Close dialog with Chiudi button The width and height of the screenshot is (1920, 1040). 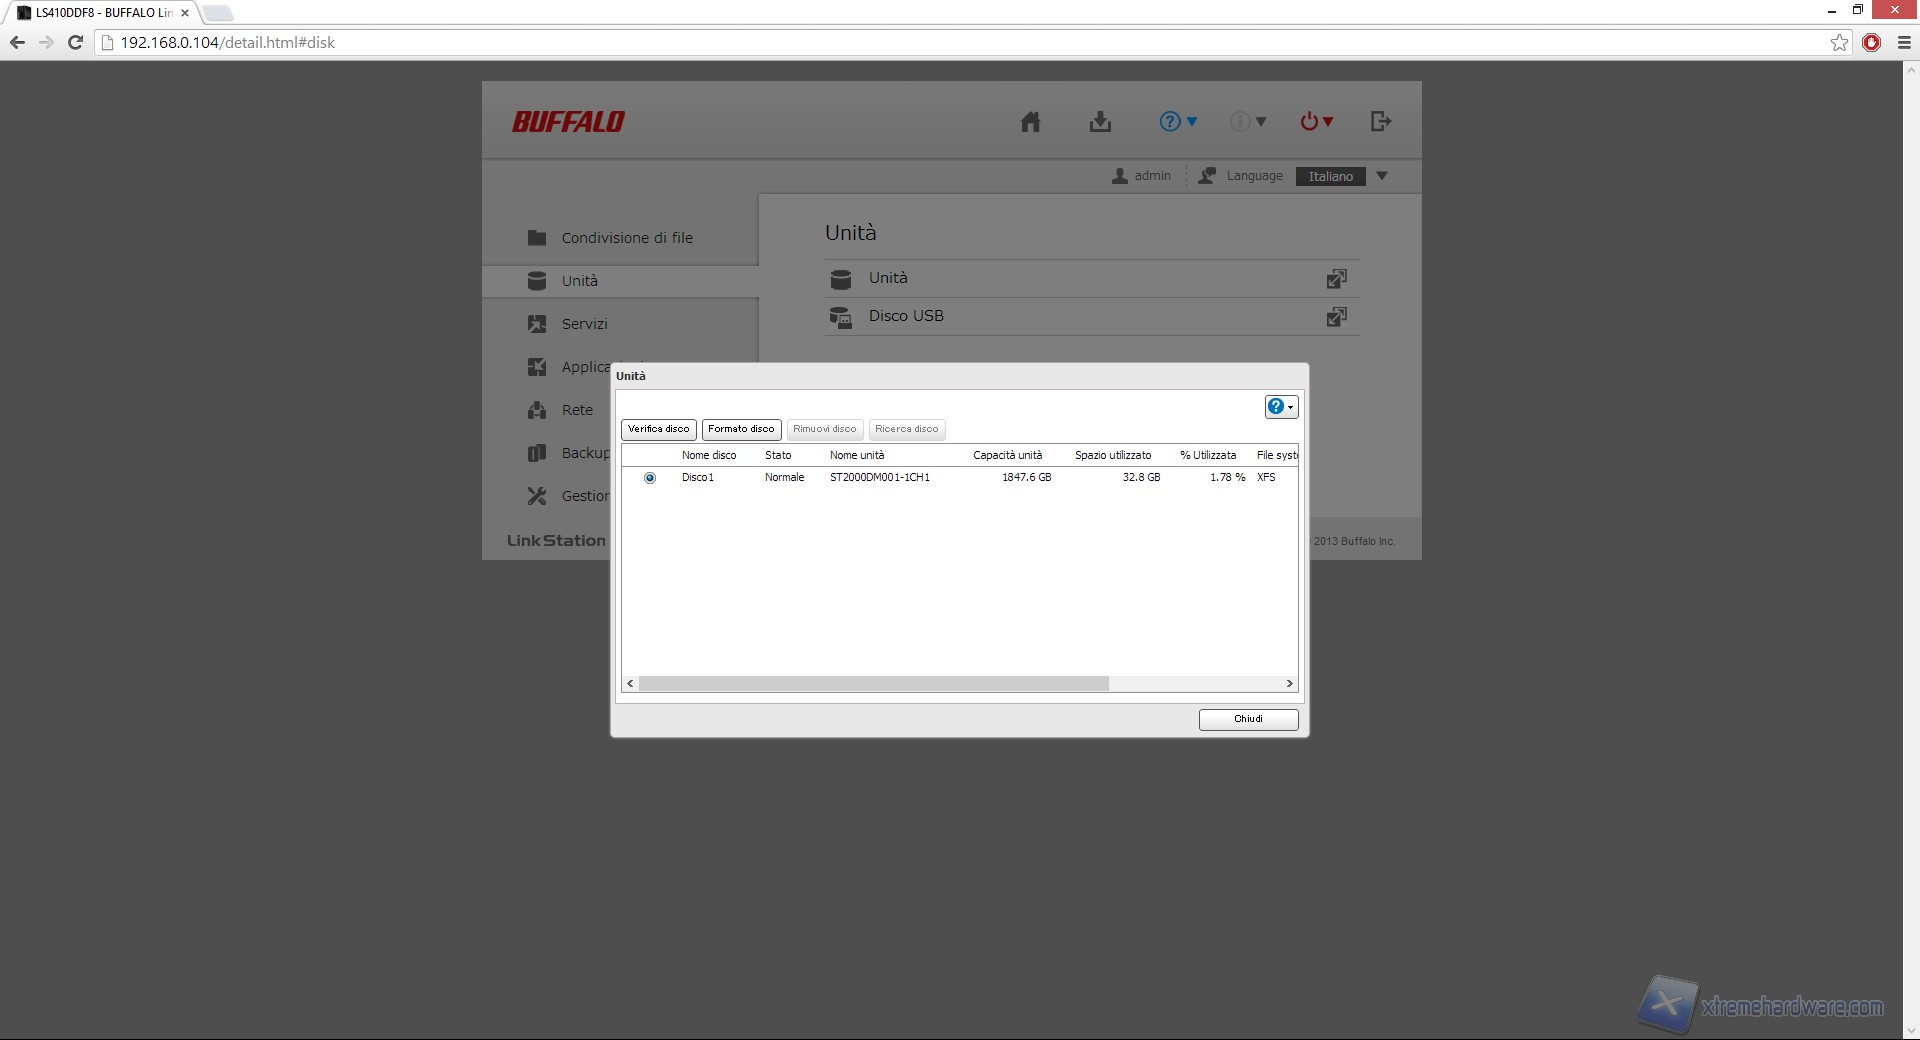1248,719
